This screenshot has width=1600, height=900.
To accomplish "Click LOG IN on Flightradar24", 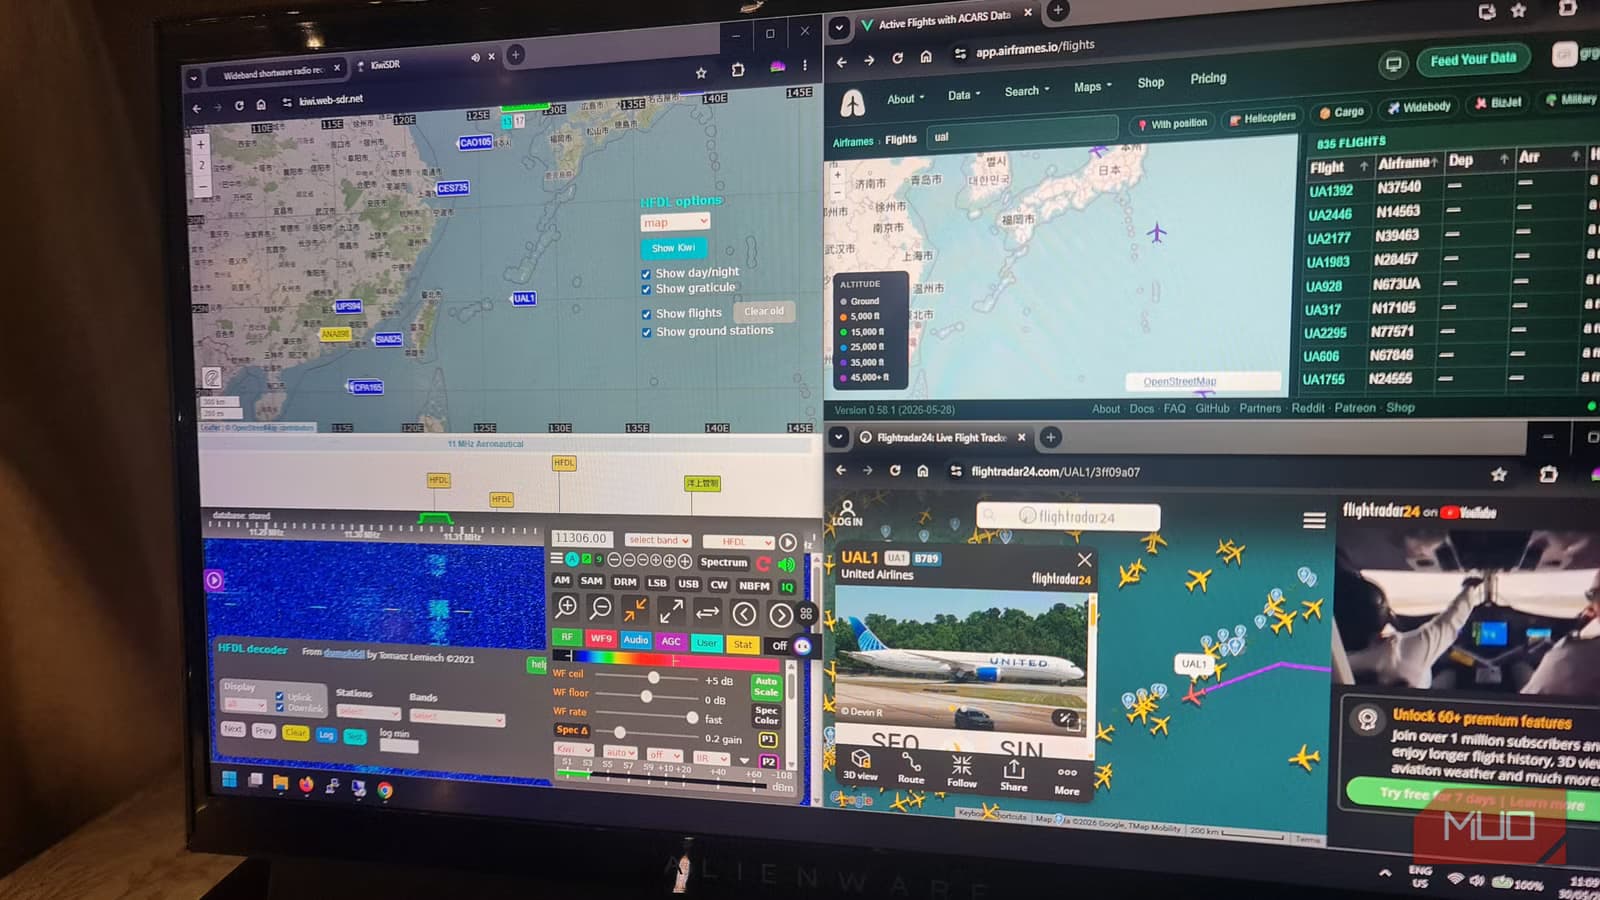I will [847, 514].
